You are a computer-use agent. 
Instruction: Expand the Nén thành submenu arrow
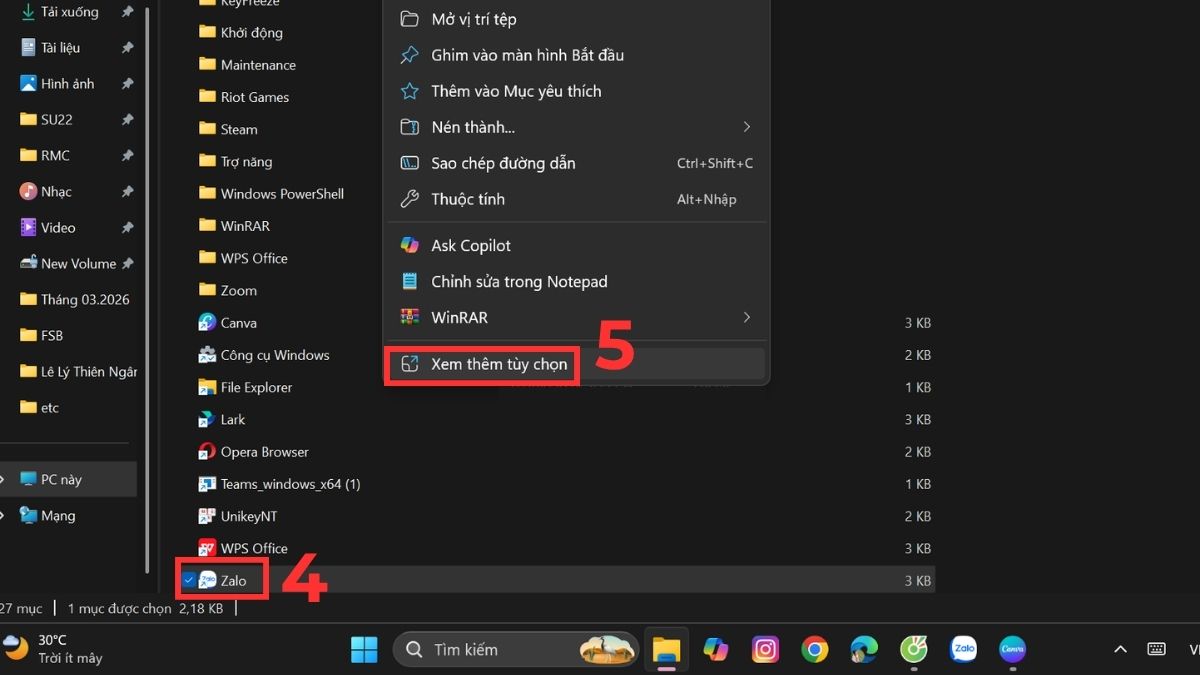pos(746,127)
